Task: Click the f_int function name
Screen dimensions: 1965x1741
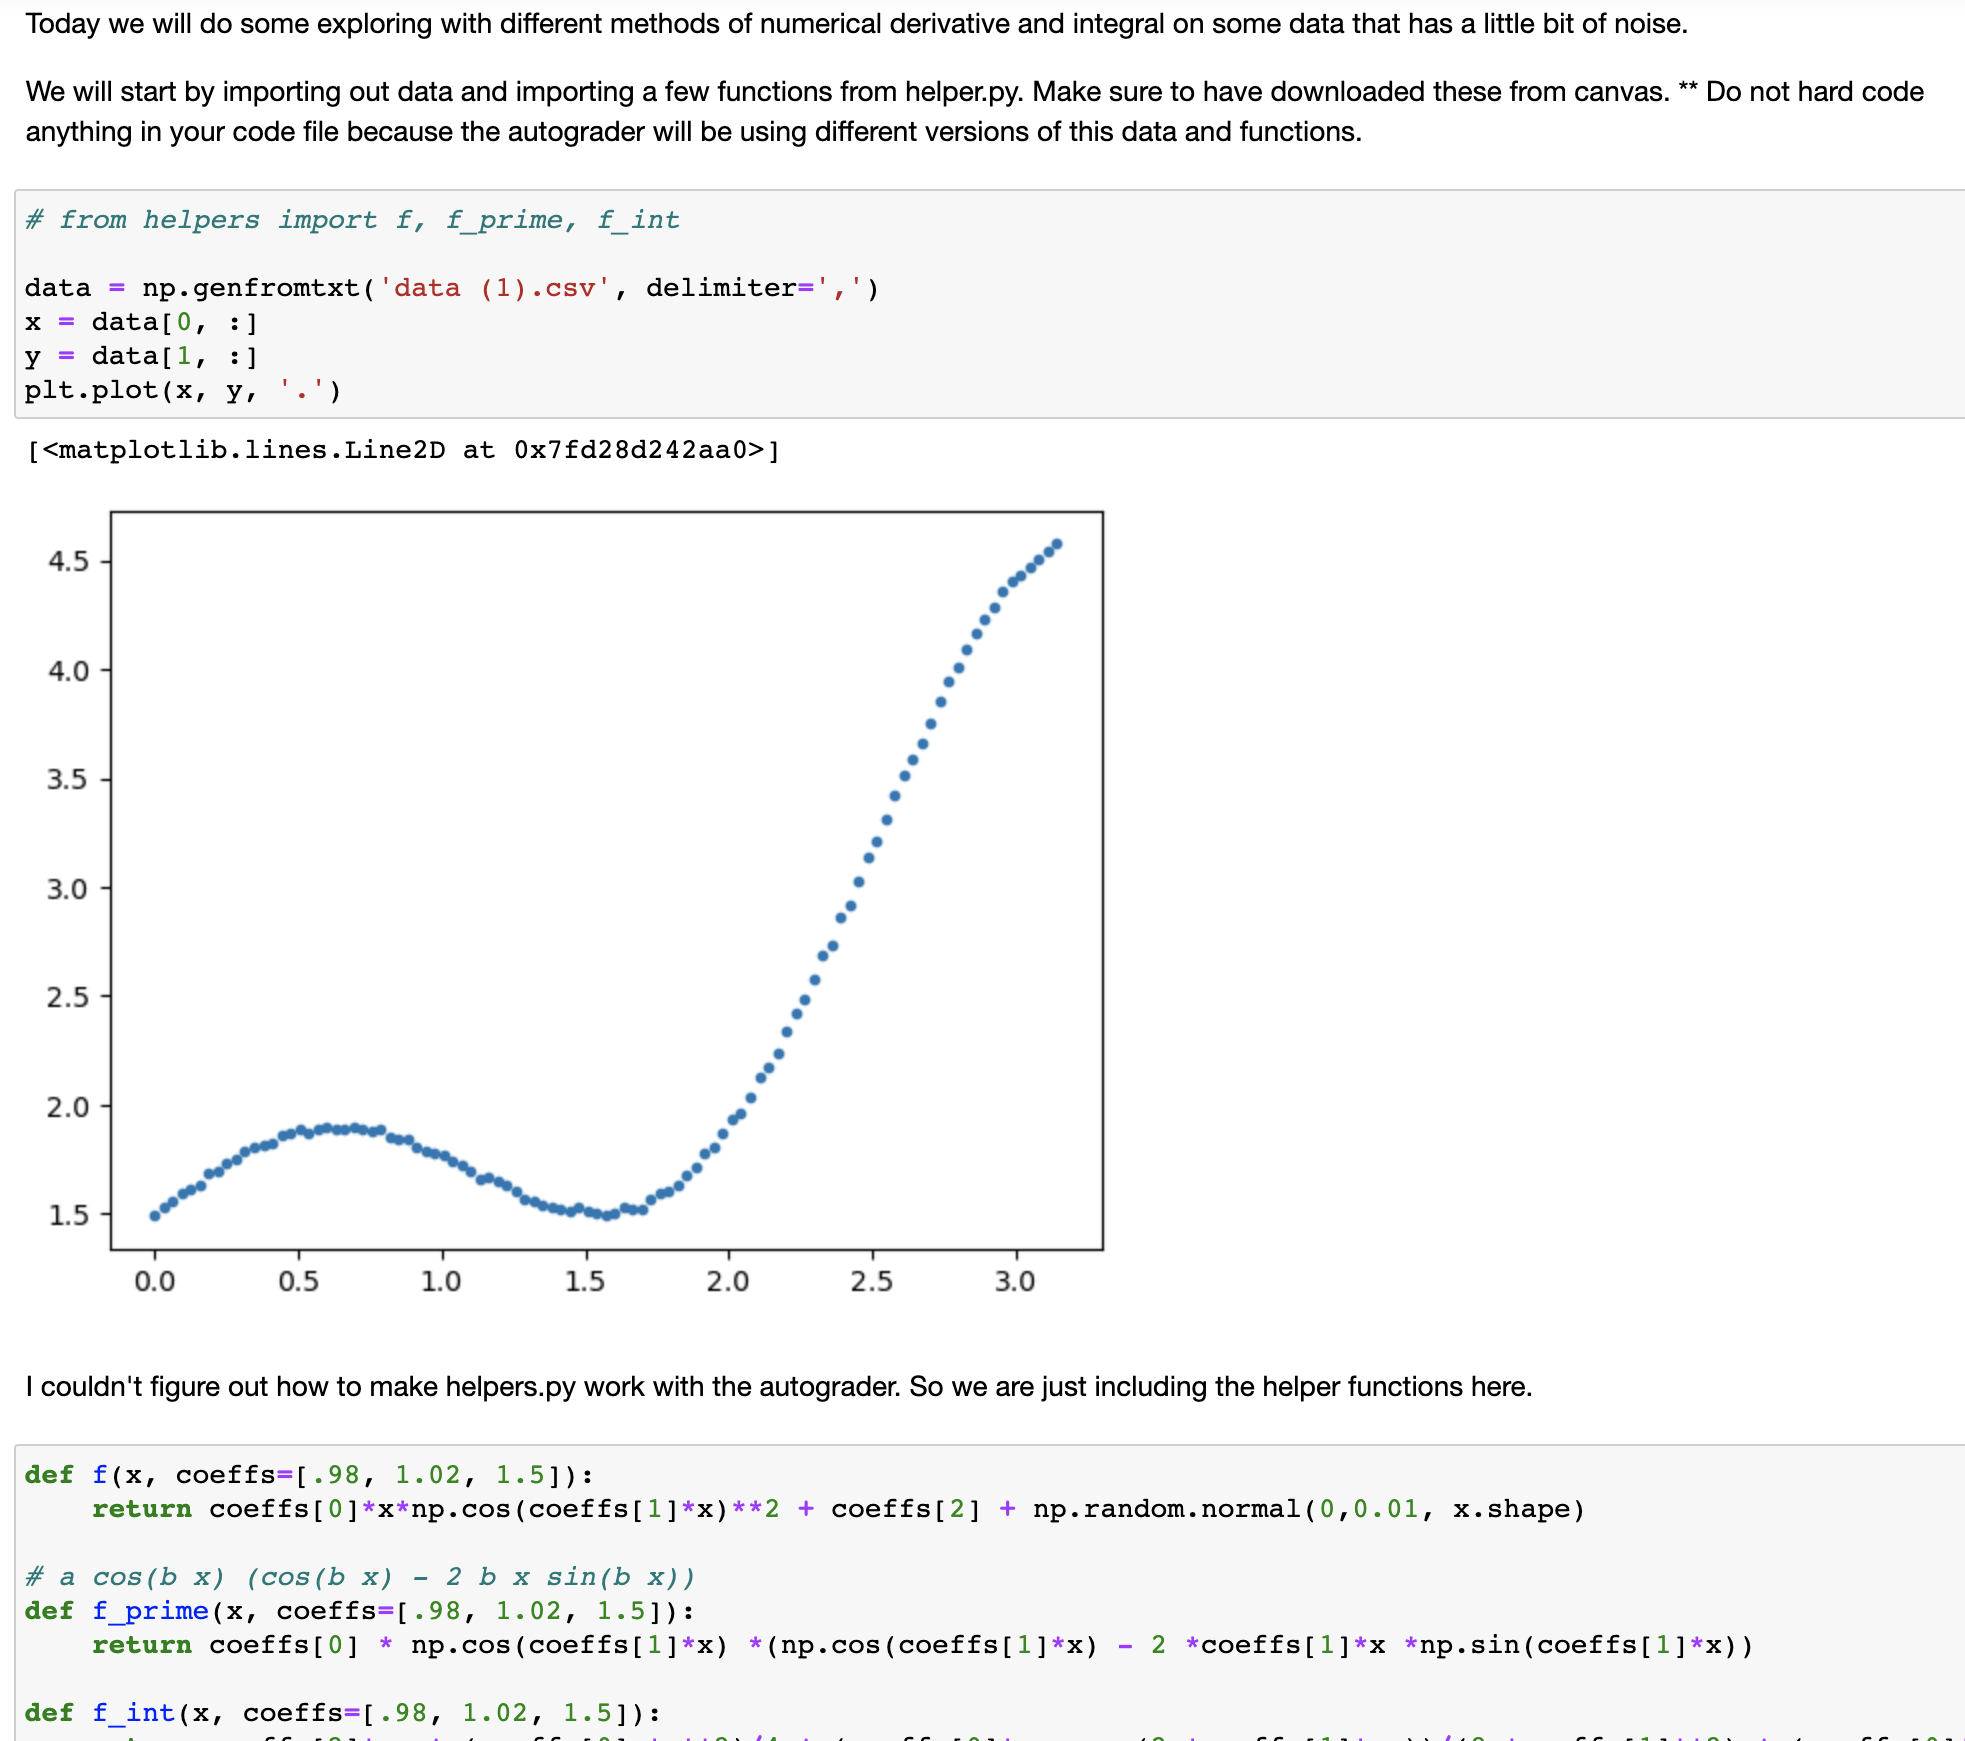Action: 133,1713
